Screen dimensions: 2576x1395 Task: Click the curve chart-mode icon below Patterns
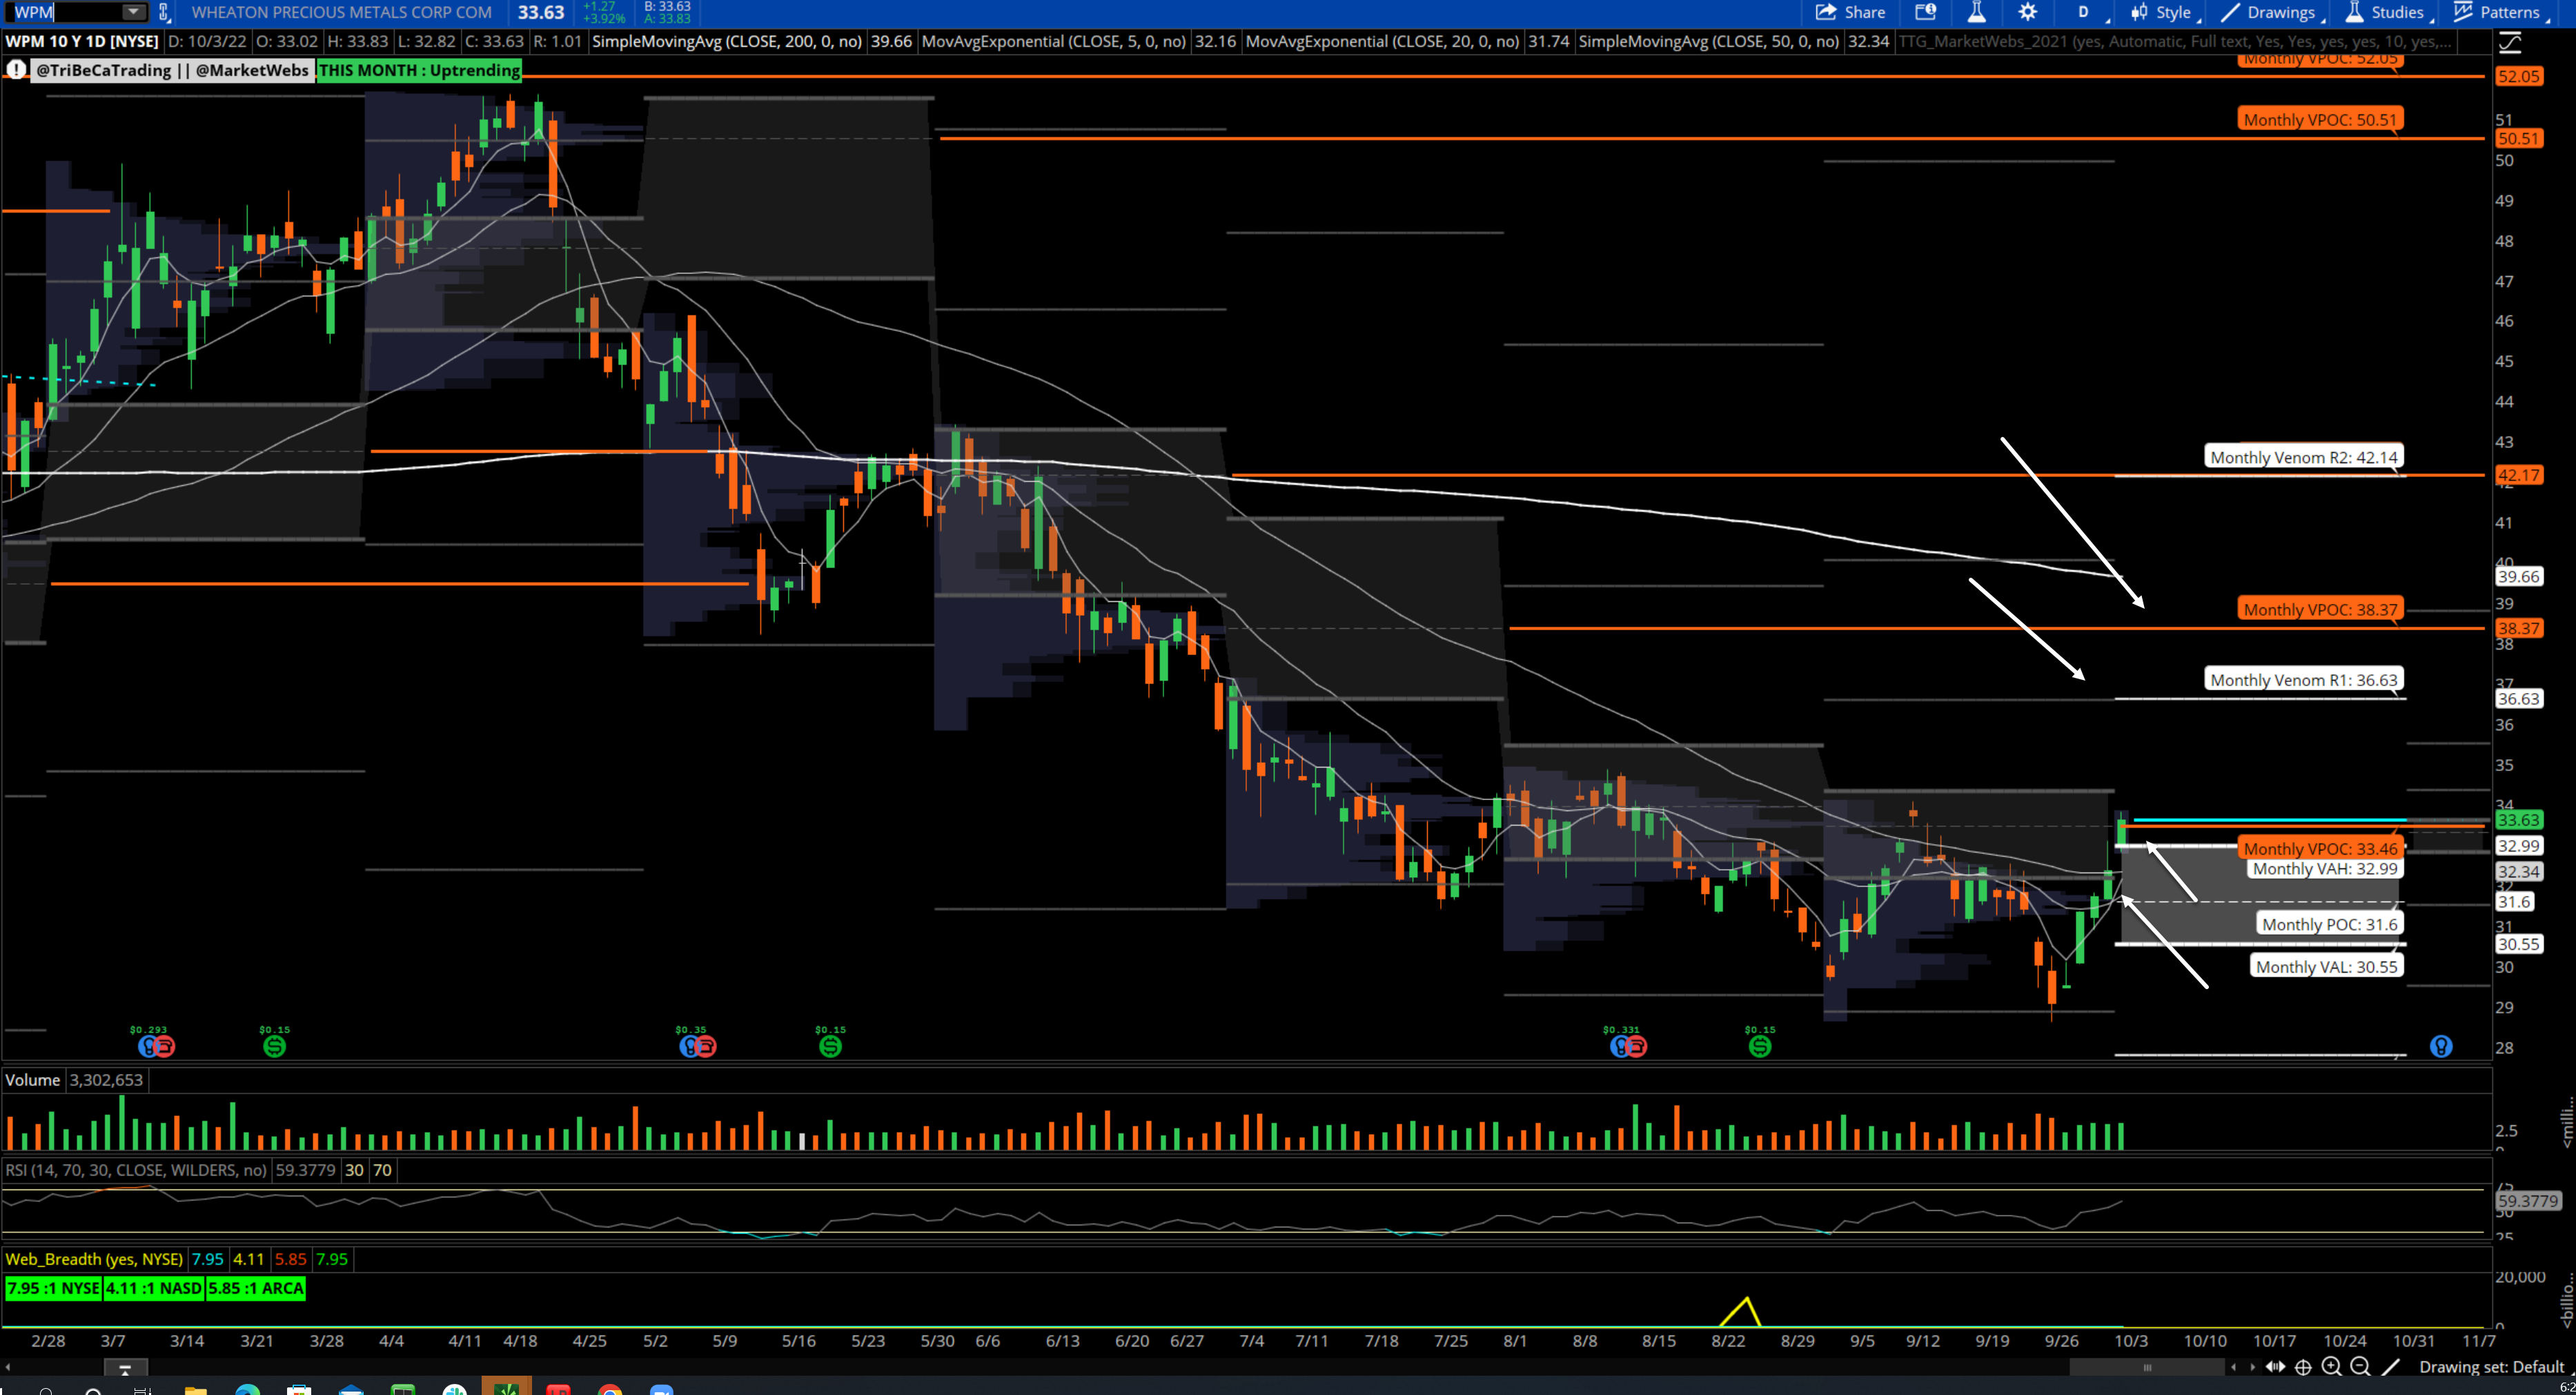click(2510, 42)
